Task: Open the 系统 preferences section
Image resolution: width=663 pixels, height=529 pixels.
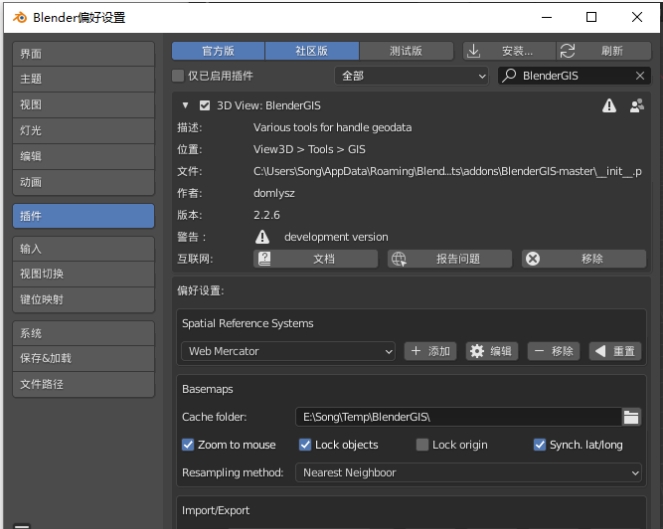Action: [84, 333]
